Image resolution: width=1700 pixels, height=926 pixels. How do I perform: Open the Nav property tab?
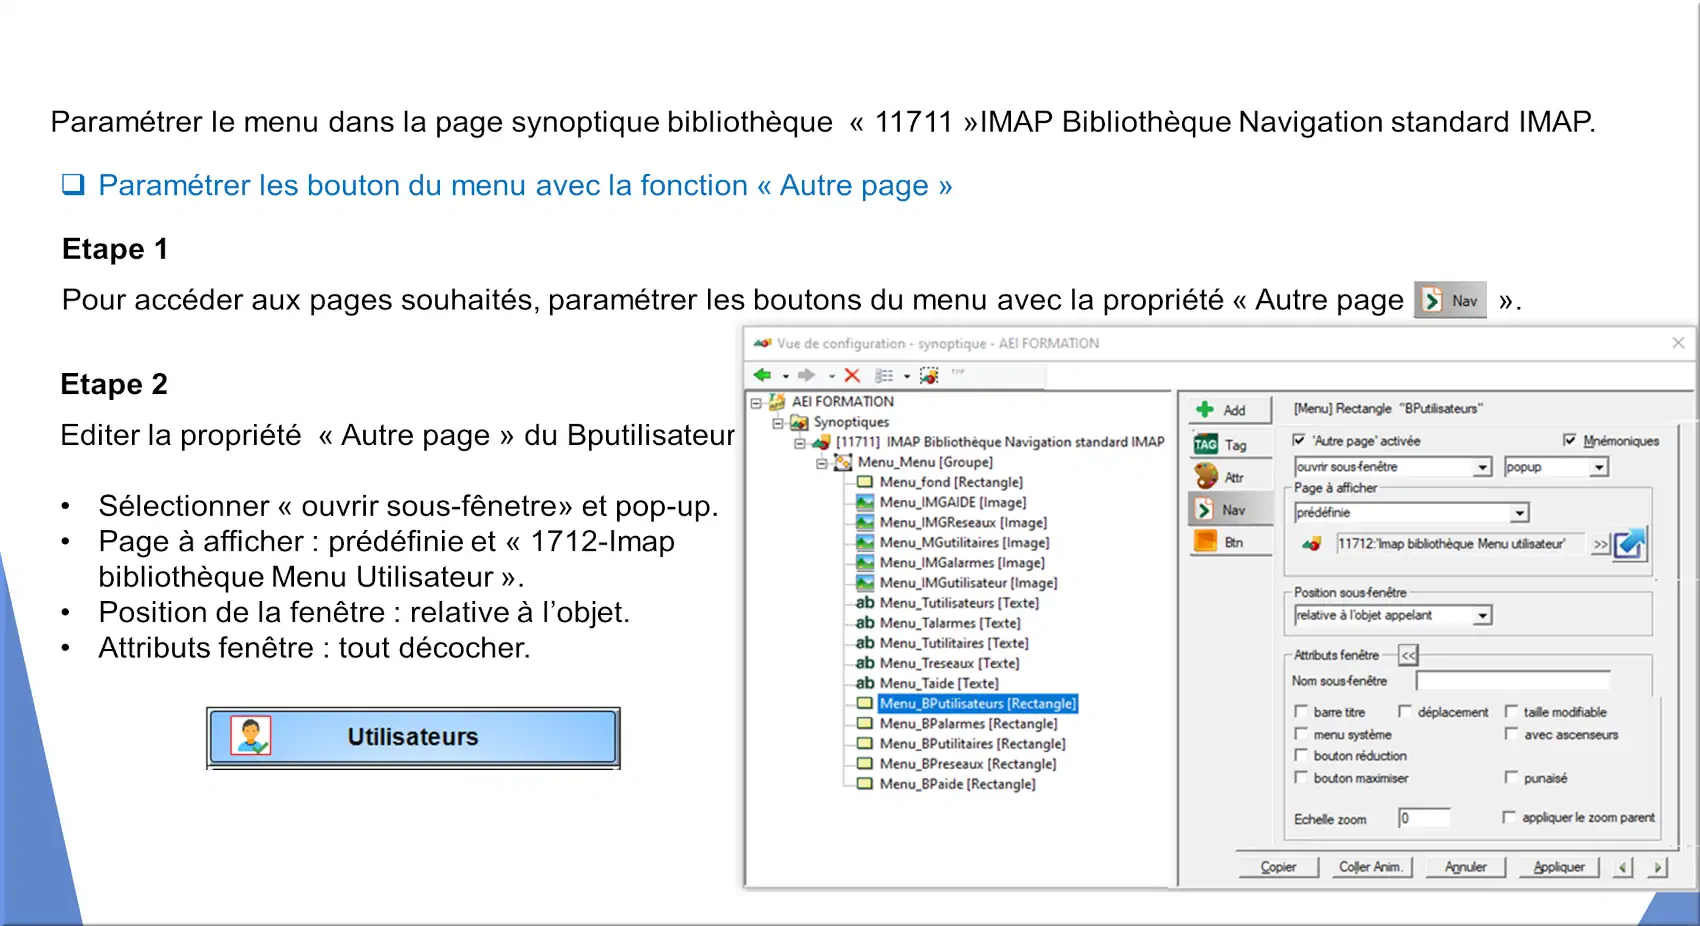coord(1230,510)
